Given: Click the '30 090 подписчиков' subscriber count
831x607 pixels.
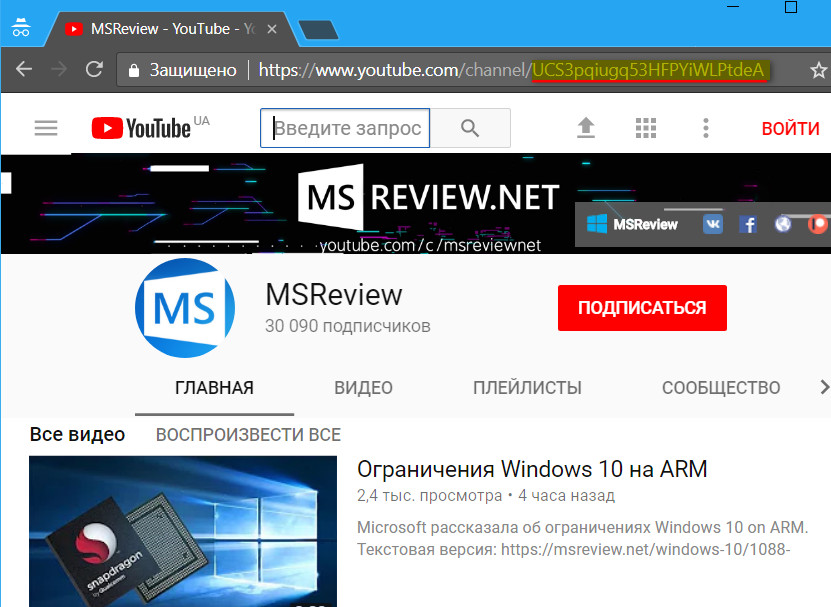Looking at the screenshot, I should (348, 326).
